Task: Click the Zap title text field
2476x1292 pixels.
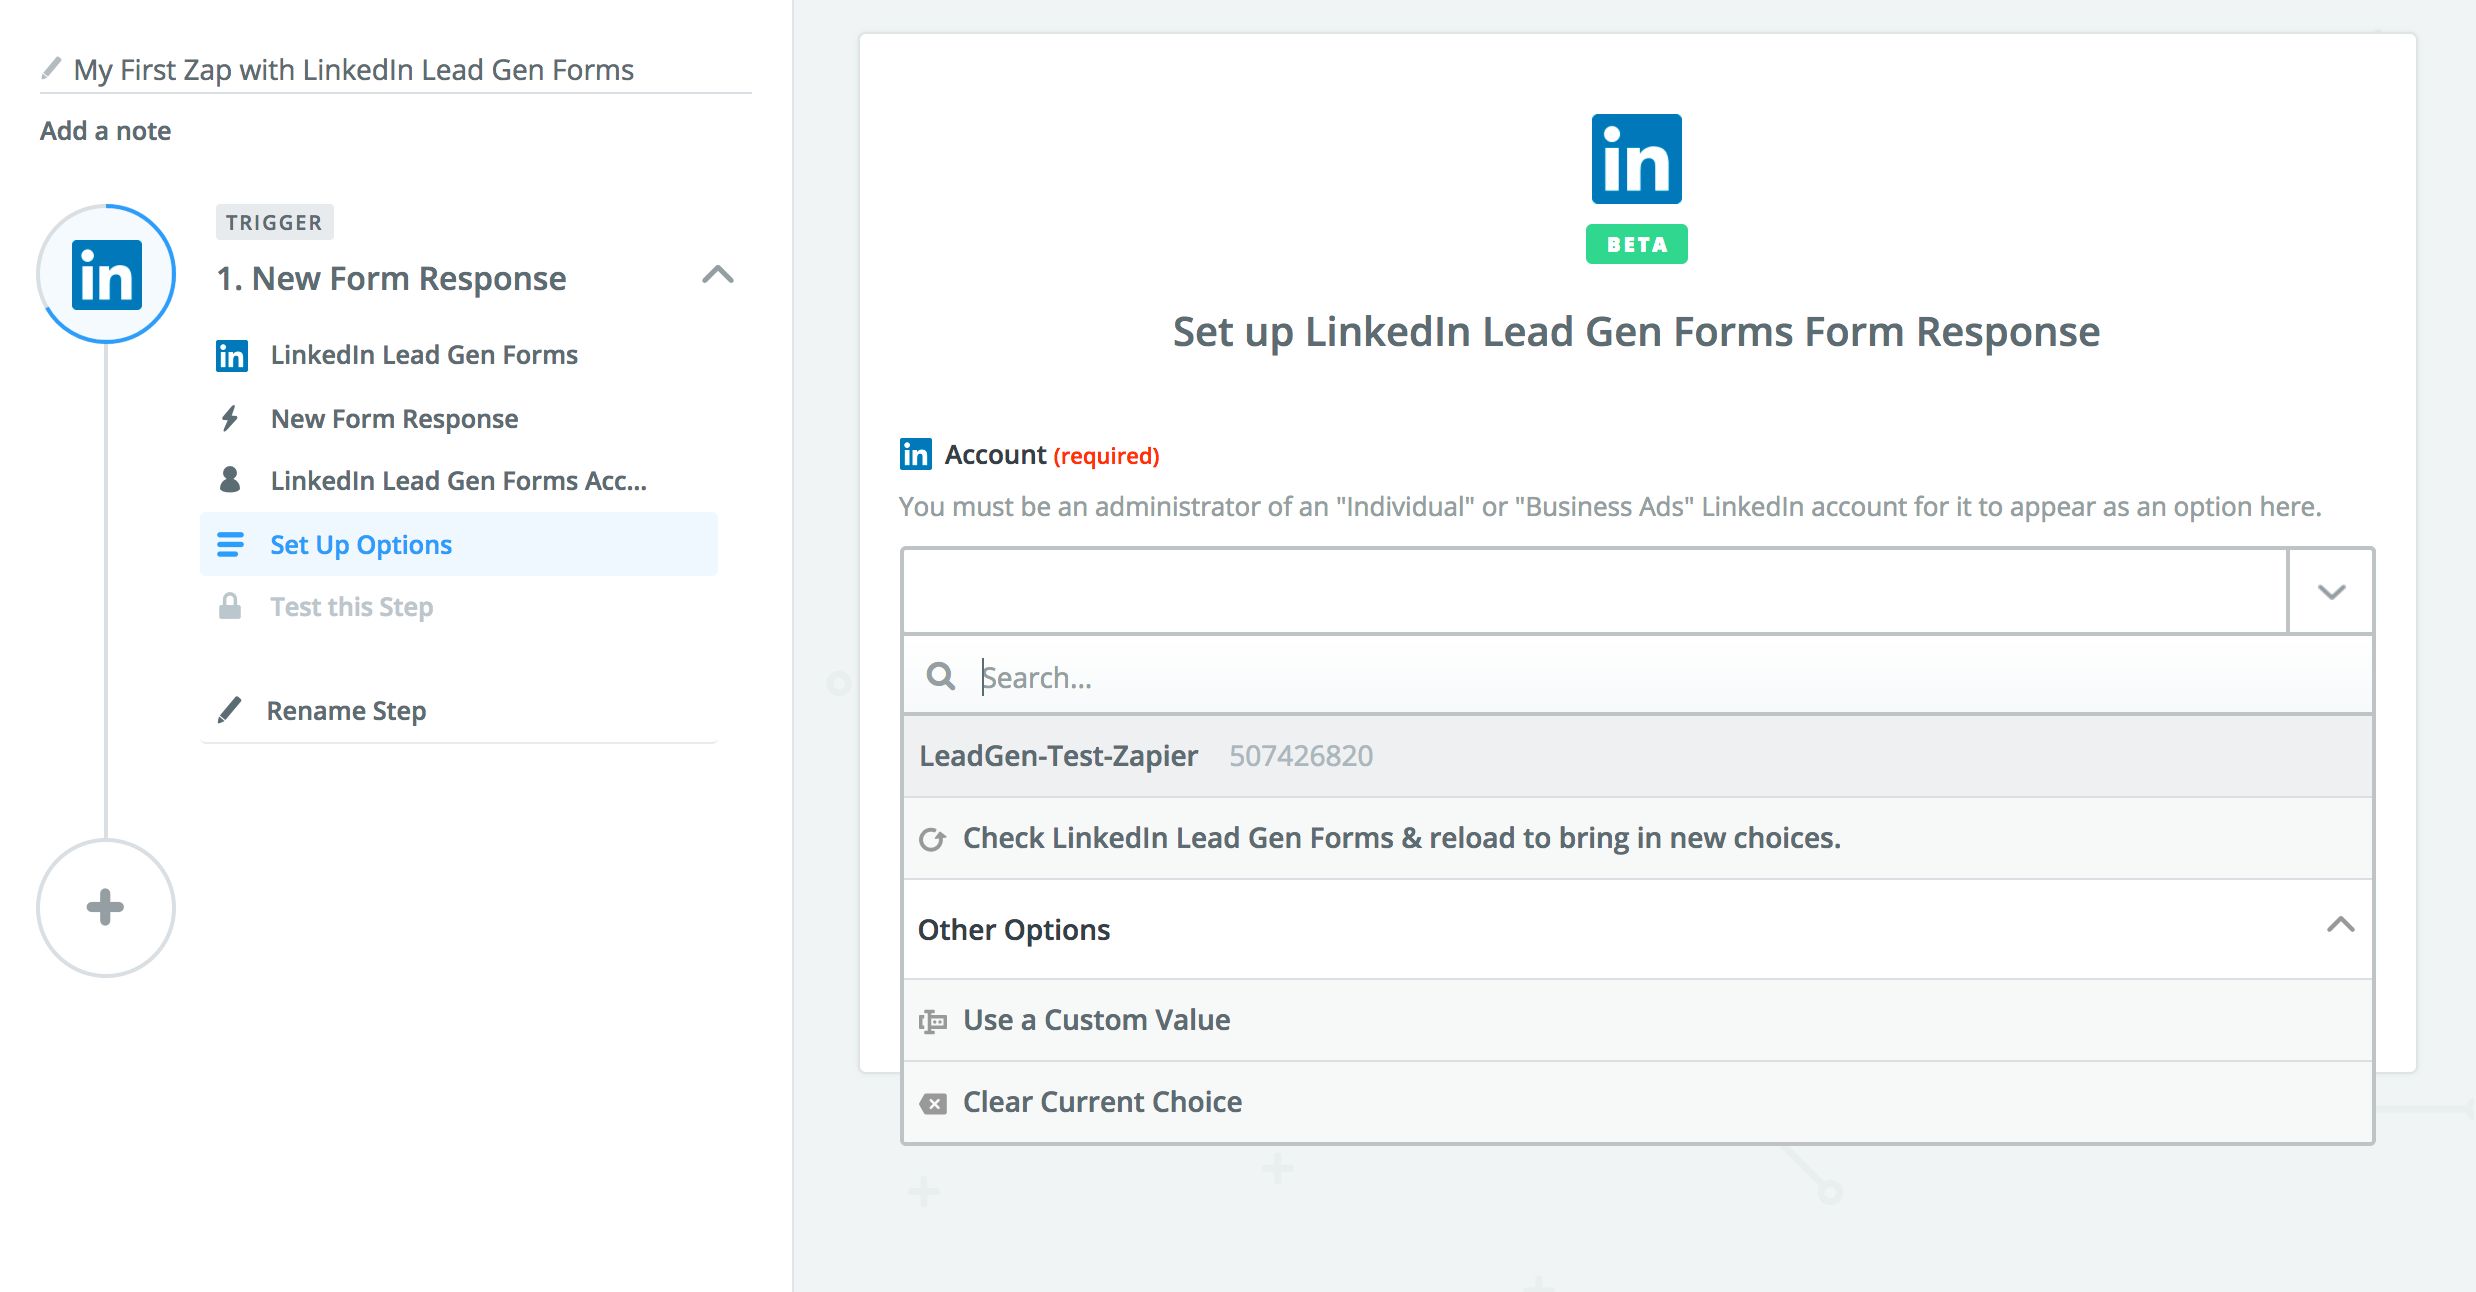Action: (x=354, y=70)
